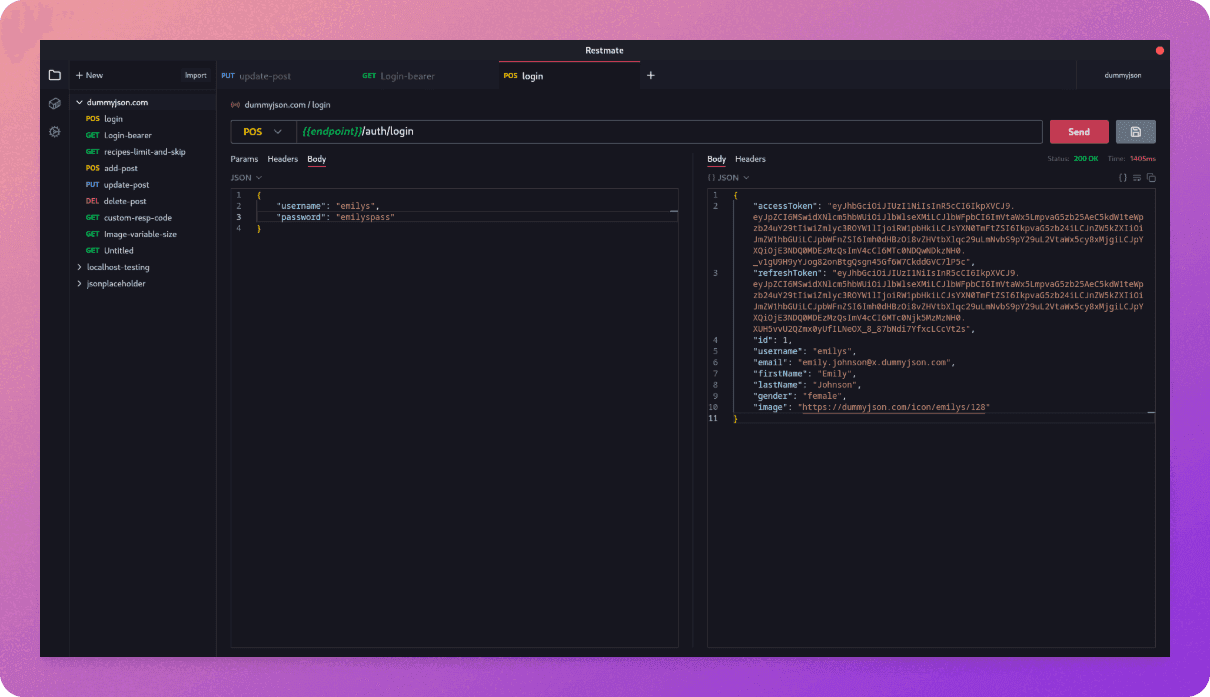This screenshot has height=697, width=1210.
Task: Switch to the Headers request tab
Action: 283,159
